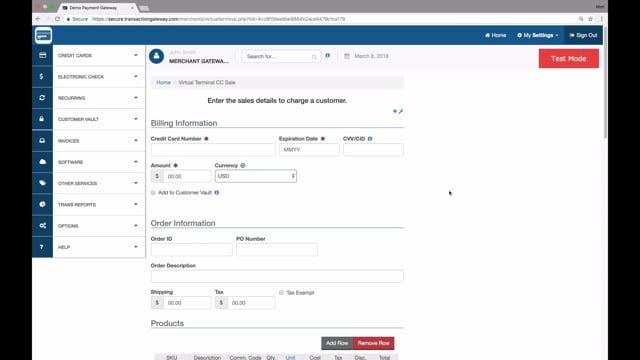Click the Credit Cards sidebar card icon

pyautogui.click(x=42, y=55)
